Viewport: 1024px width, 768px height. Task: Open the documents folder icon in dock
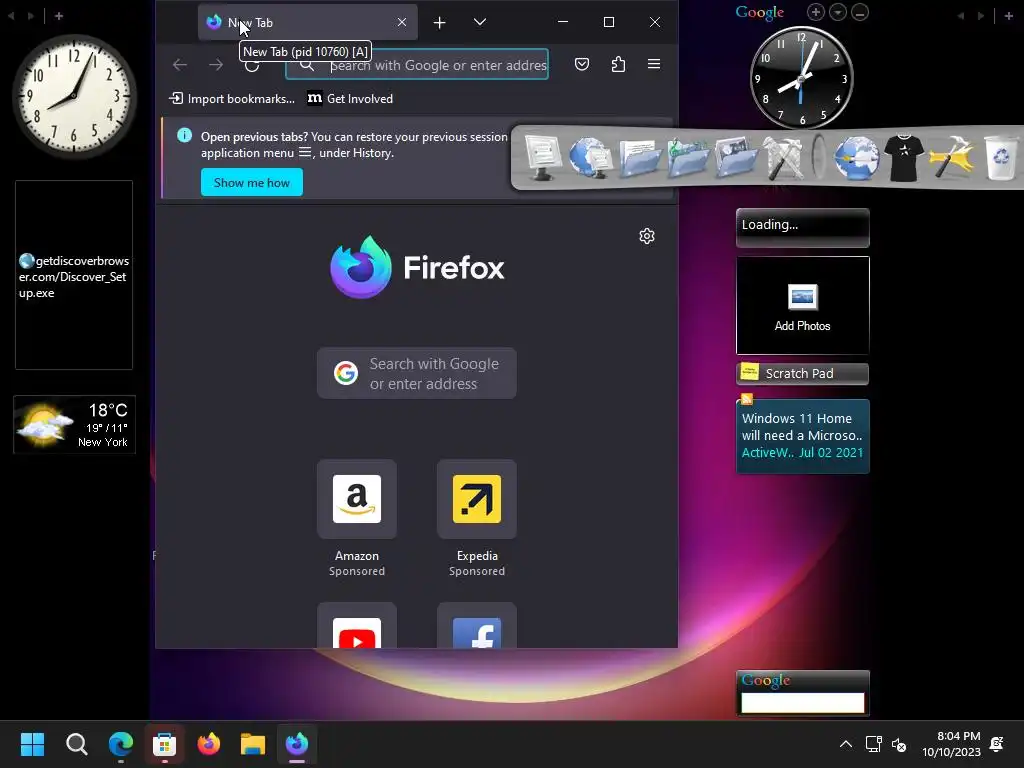(639, 157)
